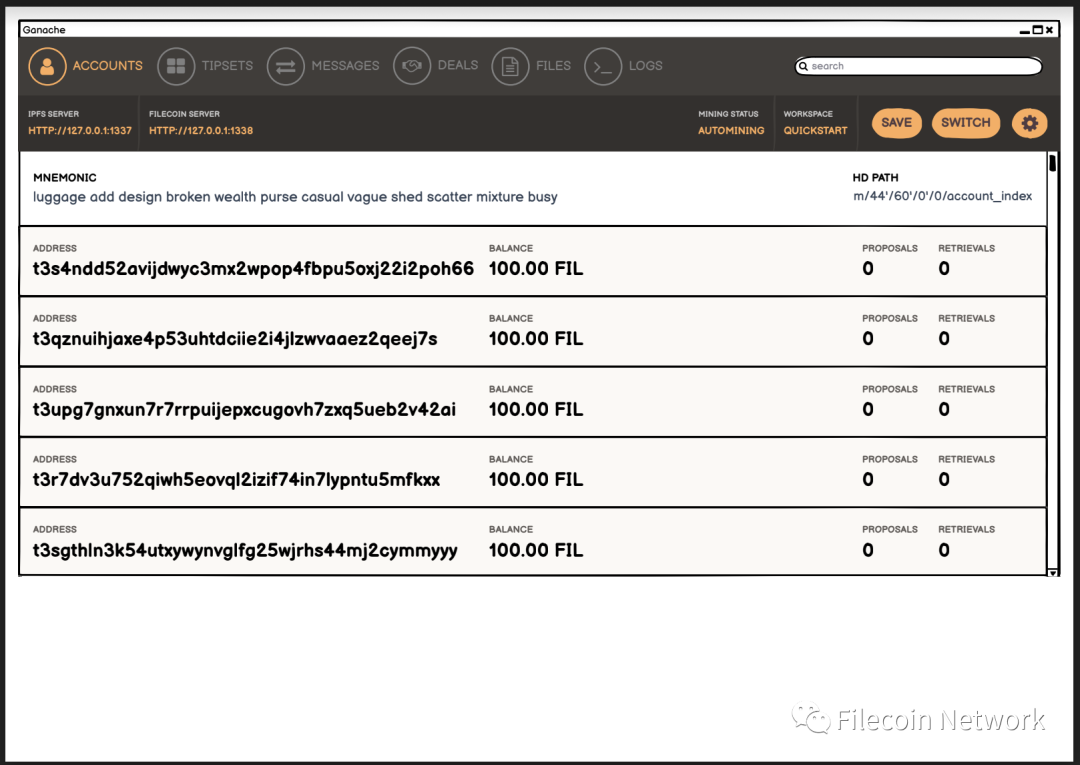The height and width of the screenshot is (765, 1080).
Task: Select address t3r7dv3u752qiwh5eovql2izif74in7lypntu5mfkxx
Action: pyautogui.click(x=236, y=480)
